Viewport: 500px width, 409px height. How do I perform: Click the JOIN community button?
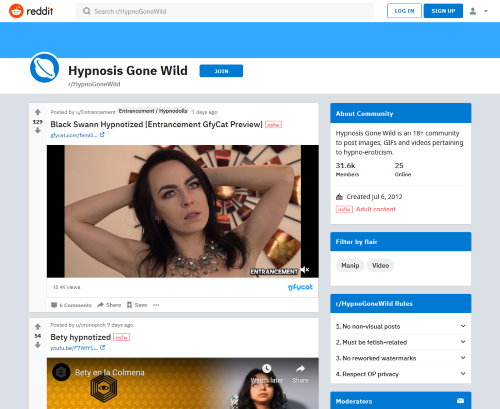221,71
